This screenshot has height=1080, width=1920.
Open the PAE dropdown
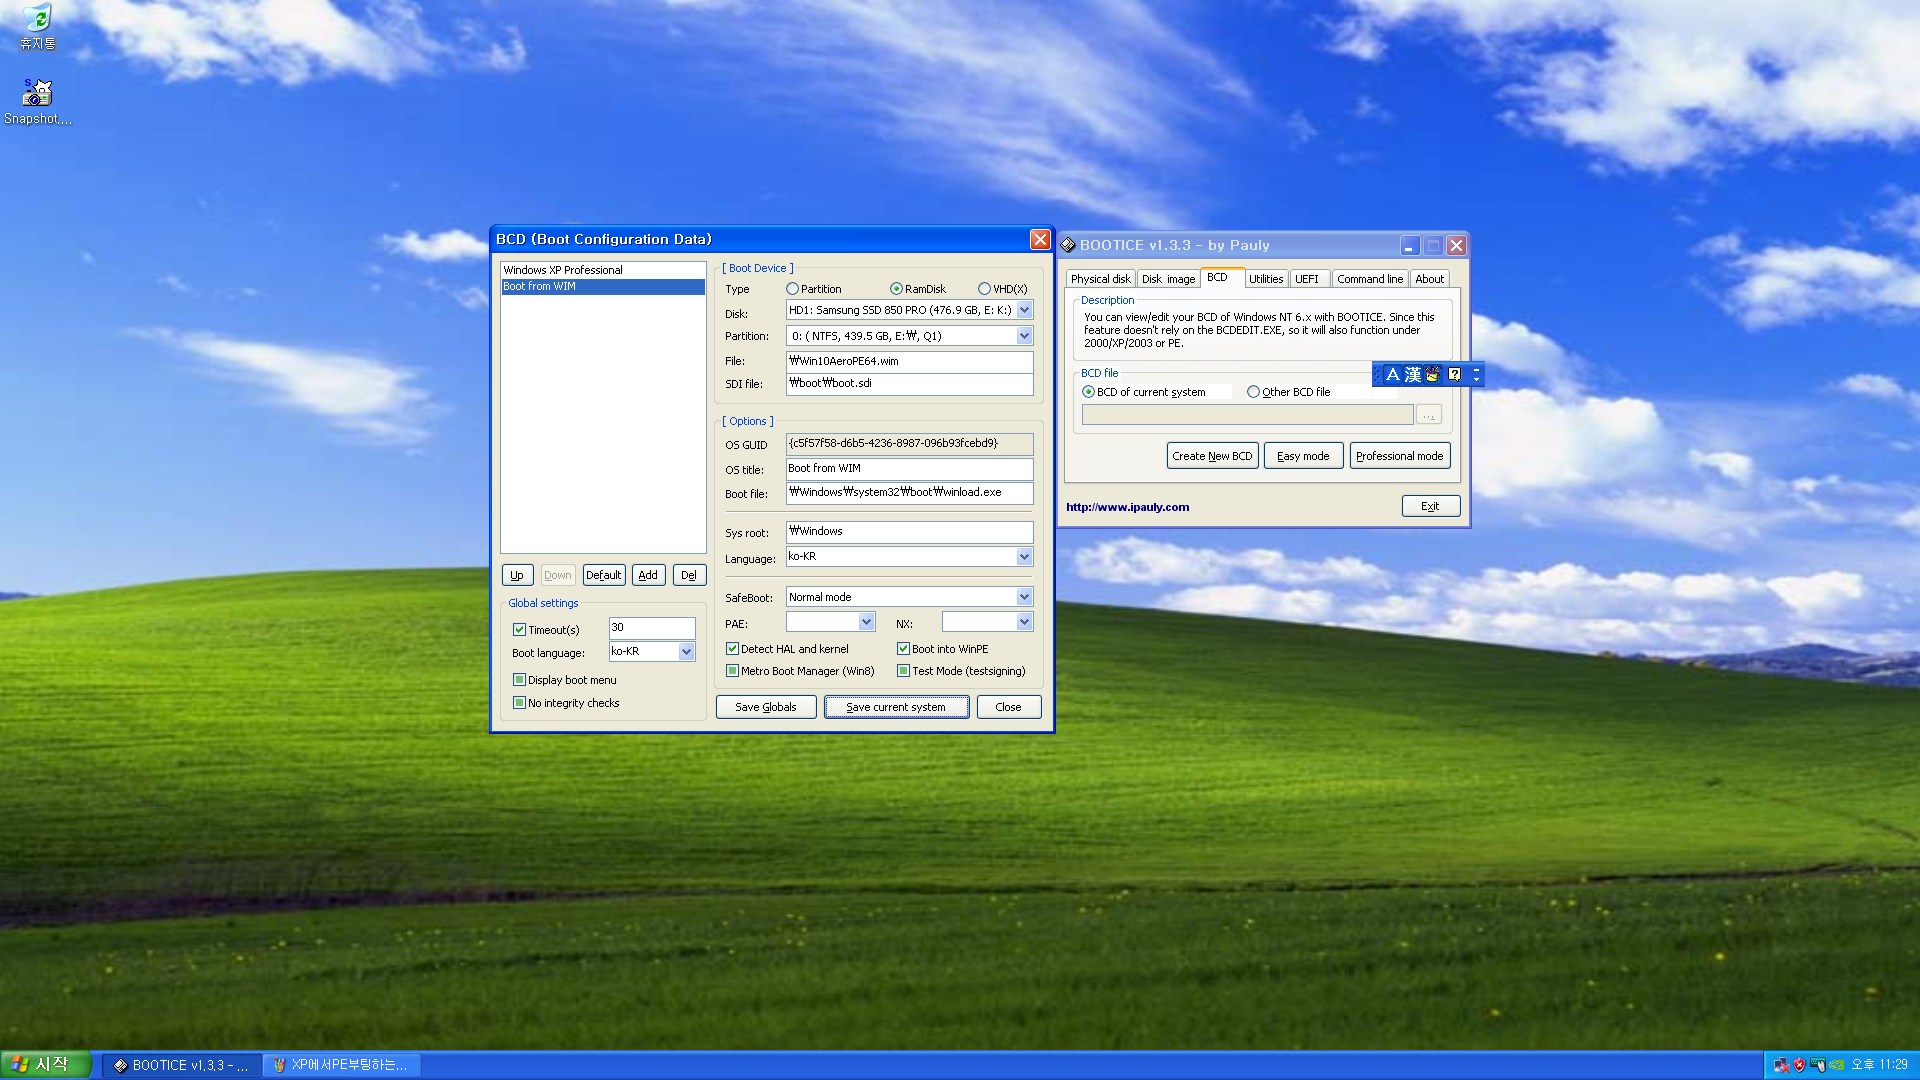[x=866, y=622]
